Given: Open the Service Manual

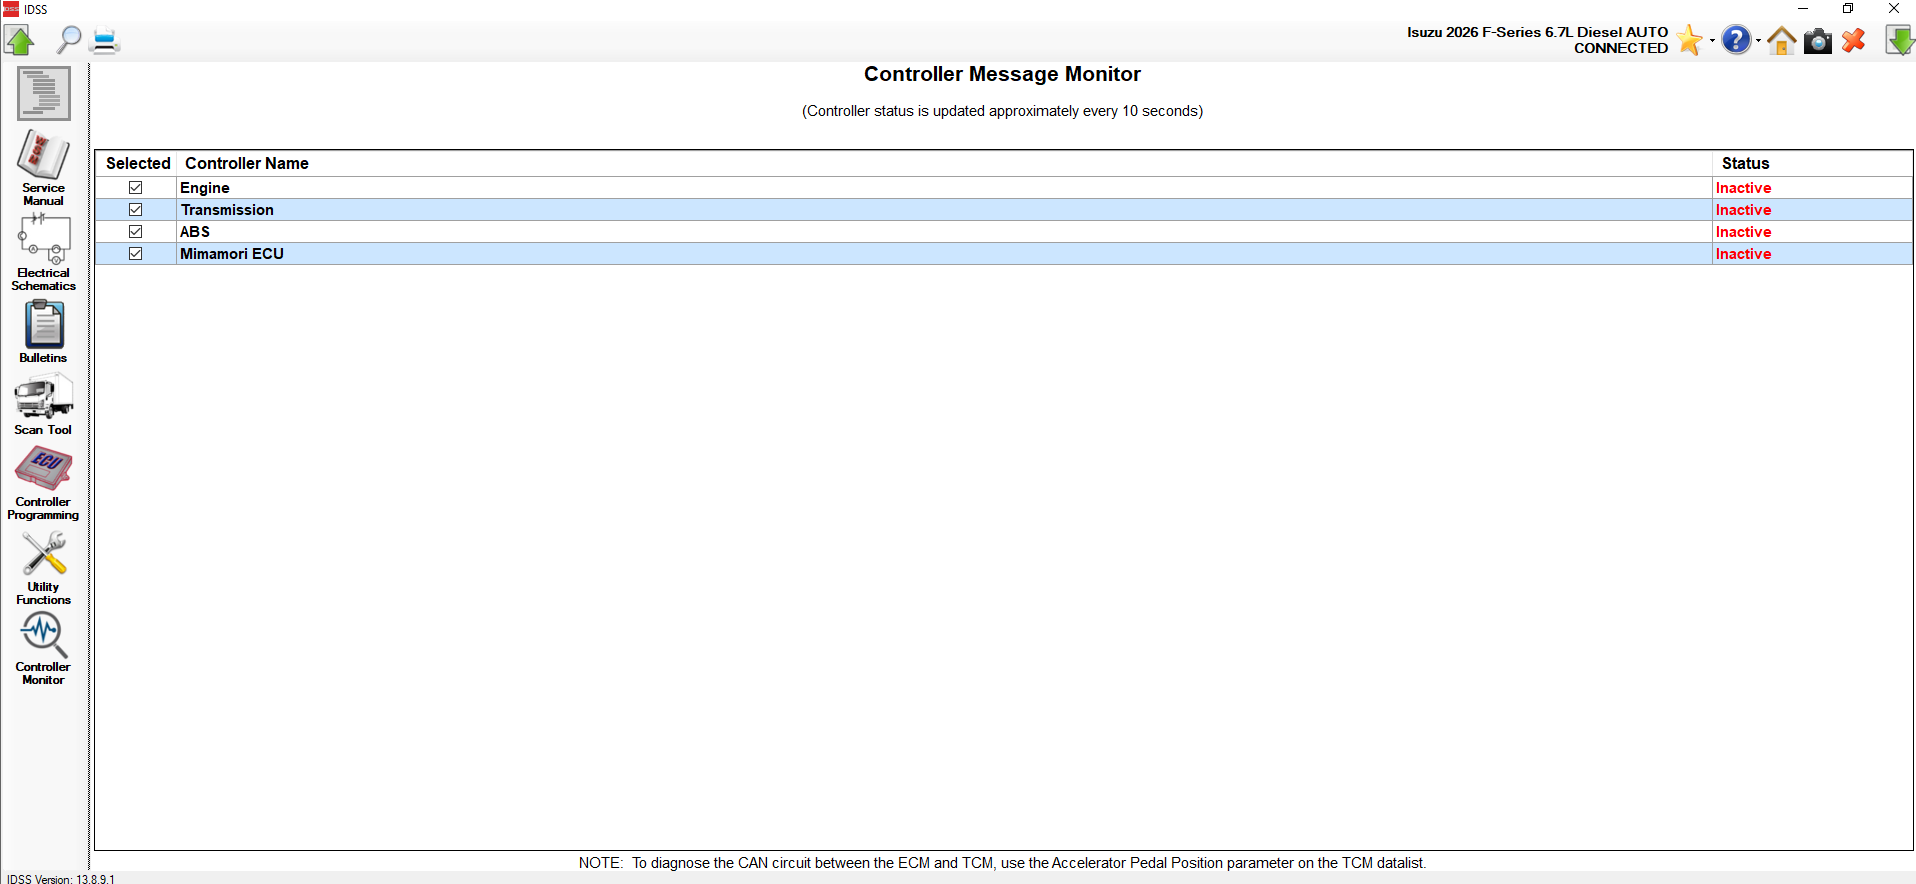Looking at the screenshot, I should (43, 167).
